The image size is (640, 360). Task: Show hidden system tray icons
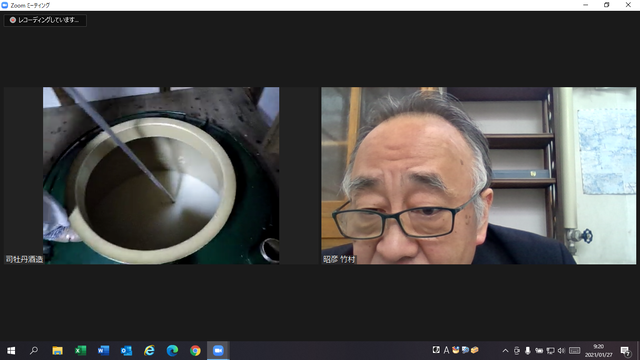point(505,351)
